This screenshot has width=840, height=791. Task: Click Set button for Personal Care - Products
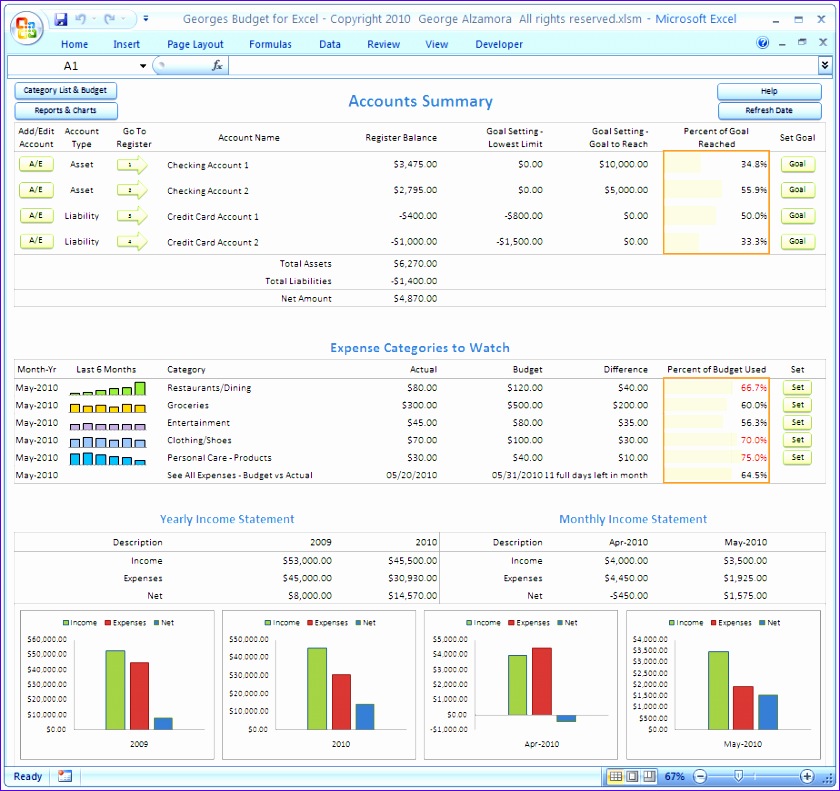797,457
